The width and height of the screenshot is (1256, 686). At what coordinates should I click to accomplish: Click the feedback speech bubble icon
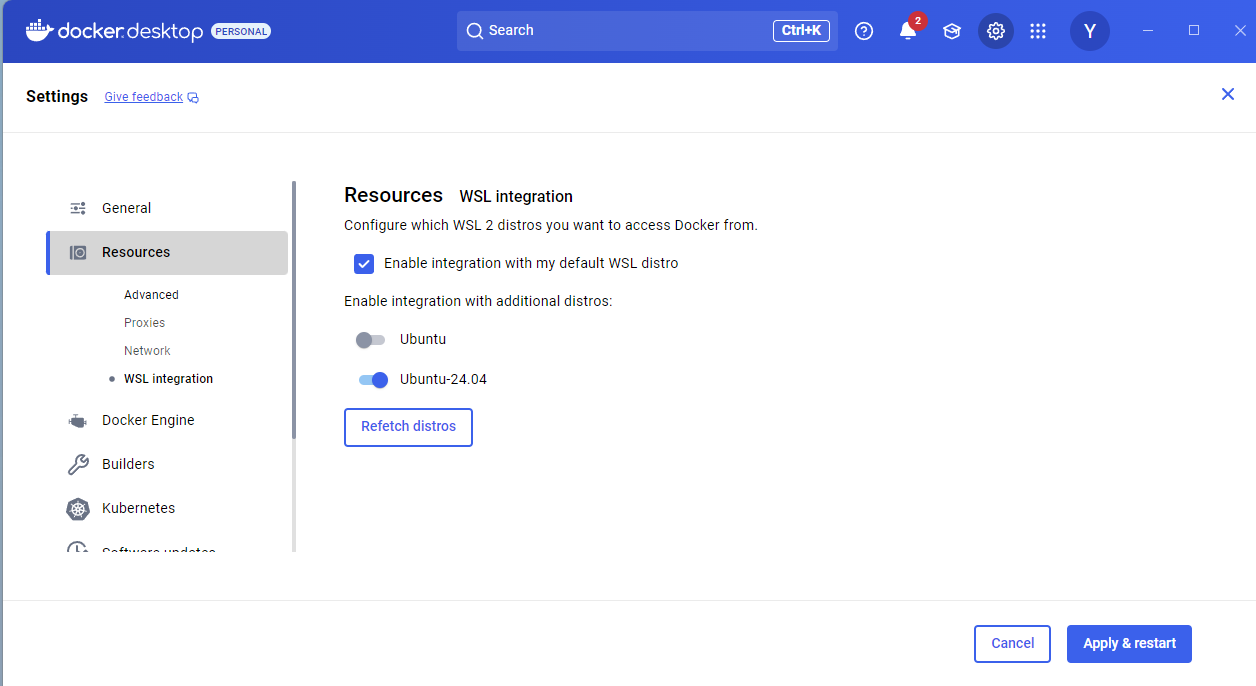coord(193,98)
